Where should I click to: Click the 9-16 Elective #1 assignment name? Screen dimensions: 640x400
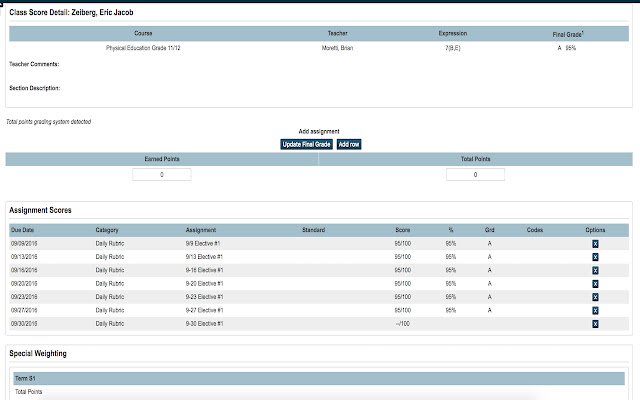pyautogui.click(x=204, y=270)
